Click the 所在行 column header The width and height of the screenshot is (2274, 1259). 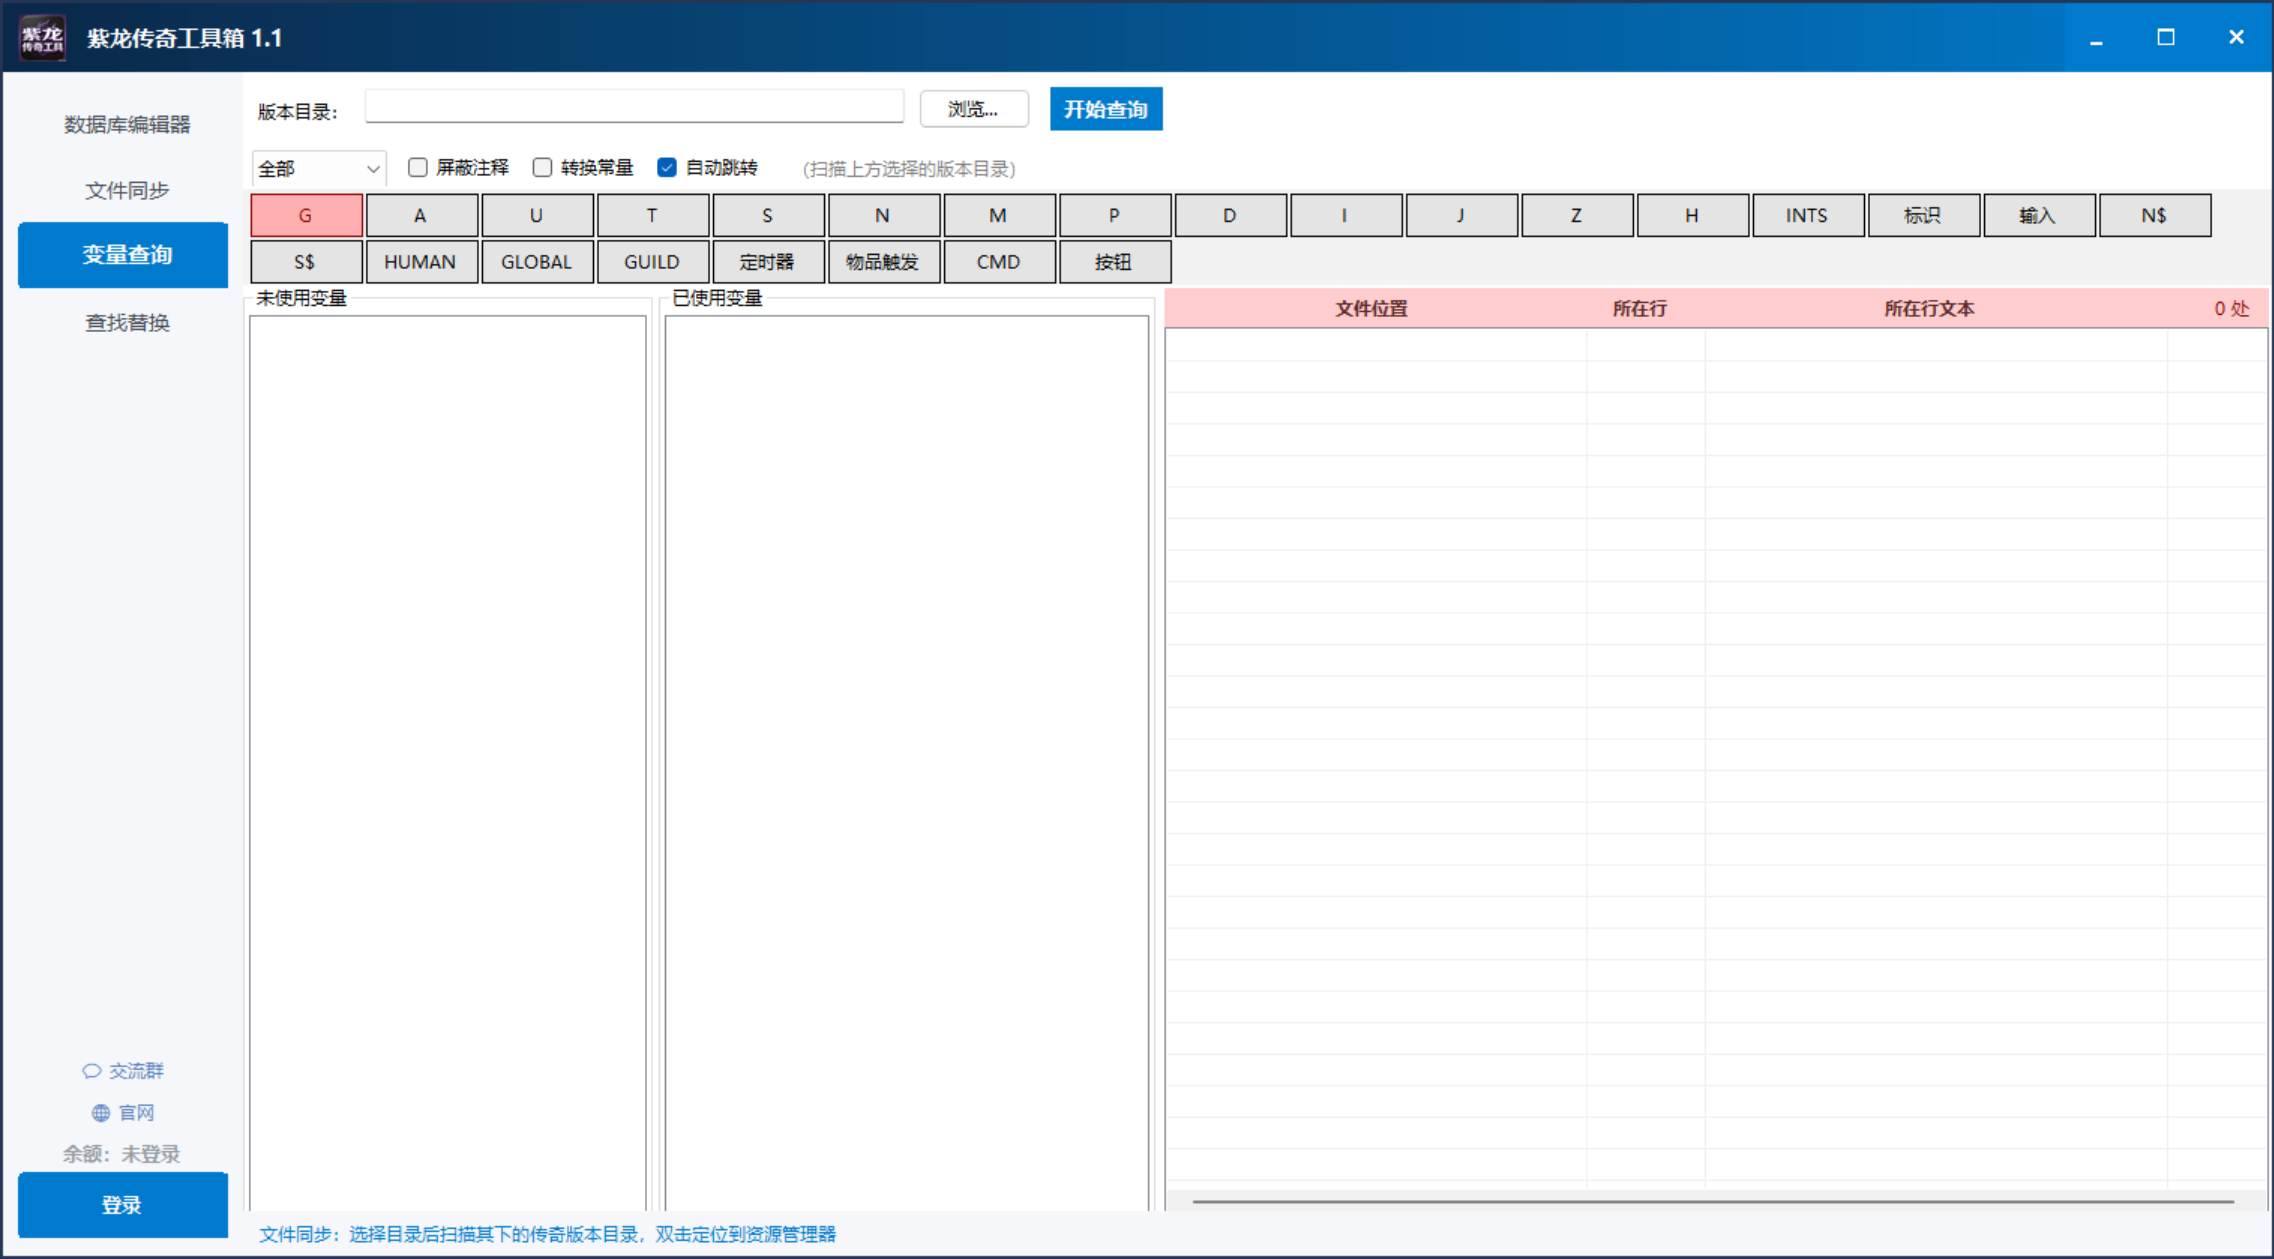[1640, 309]
